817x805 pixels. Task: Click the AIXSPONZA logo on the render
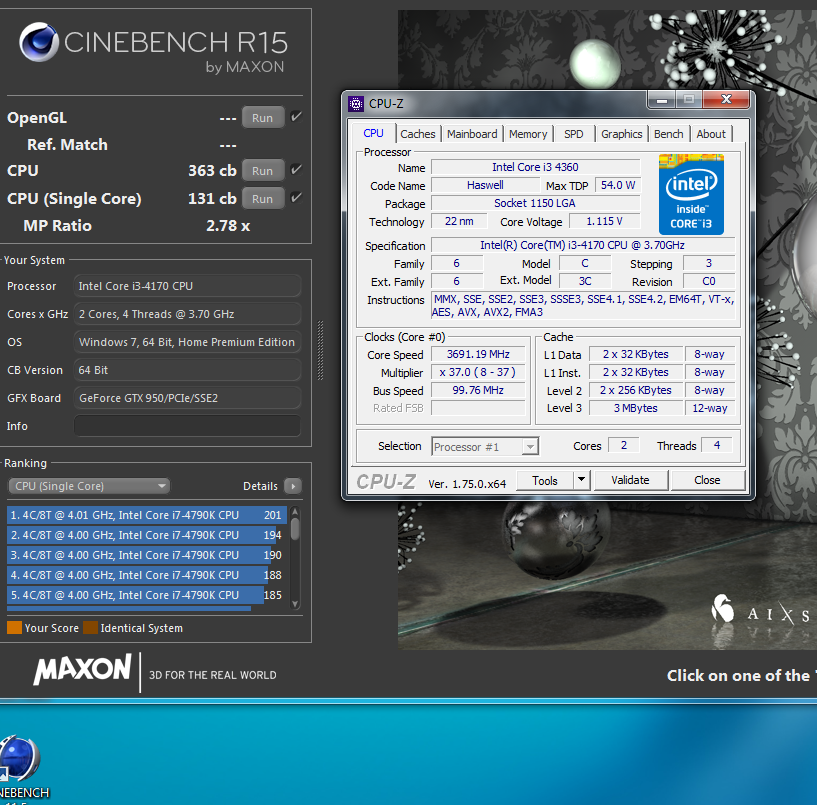tap(761, 610)
